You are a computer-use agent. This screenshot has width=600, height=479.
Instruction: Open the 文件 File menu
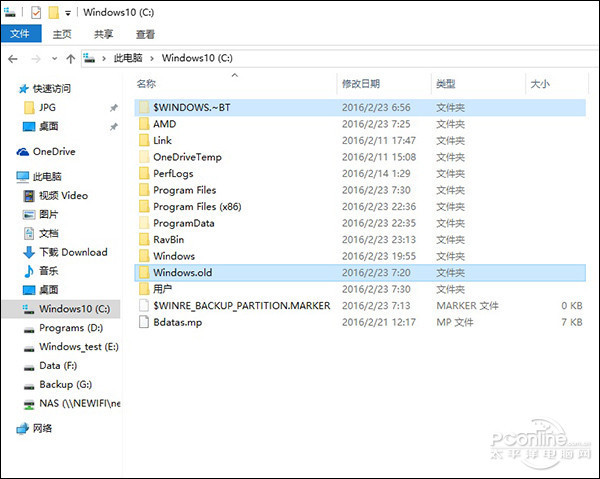click(x=20, y=33)
